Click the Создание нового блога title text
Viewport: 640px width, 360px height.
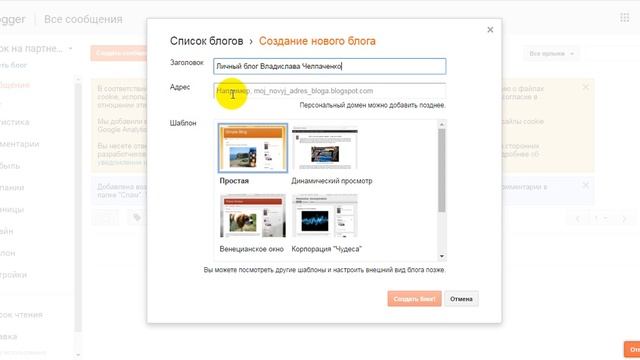click(317, 41)
